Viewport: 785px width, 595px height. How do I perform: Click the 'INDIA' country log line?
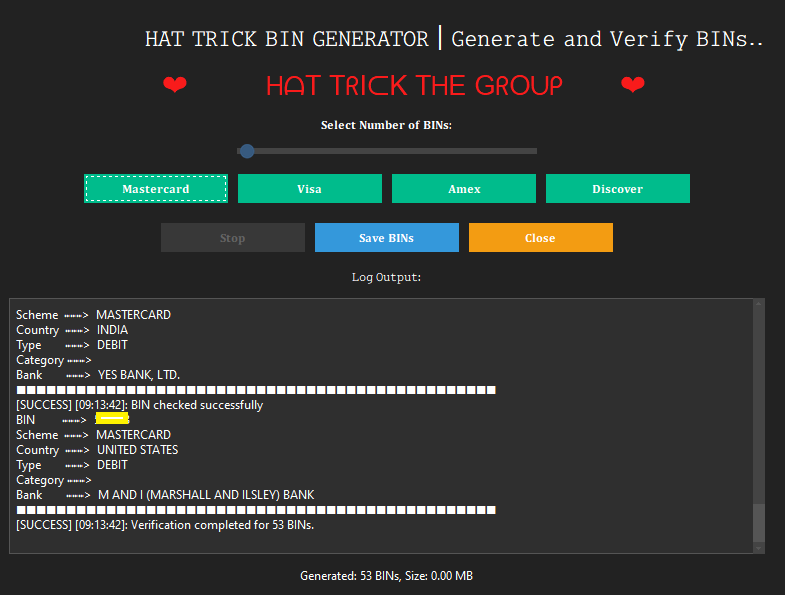pyautogui.click(x=72, y=330)
